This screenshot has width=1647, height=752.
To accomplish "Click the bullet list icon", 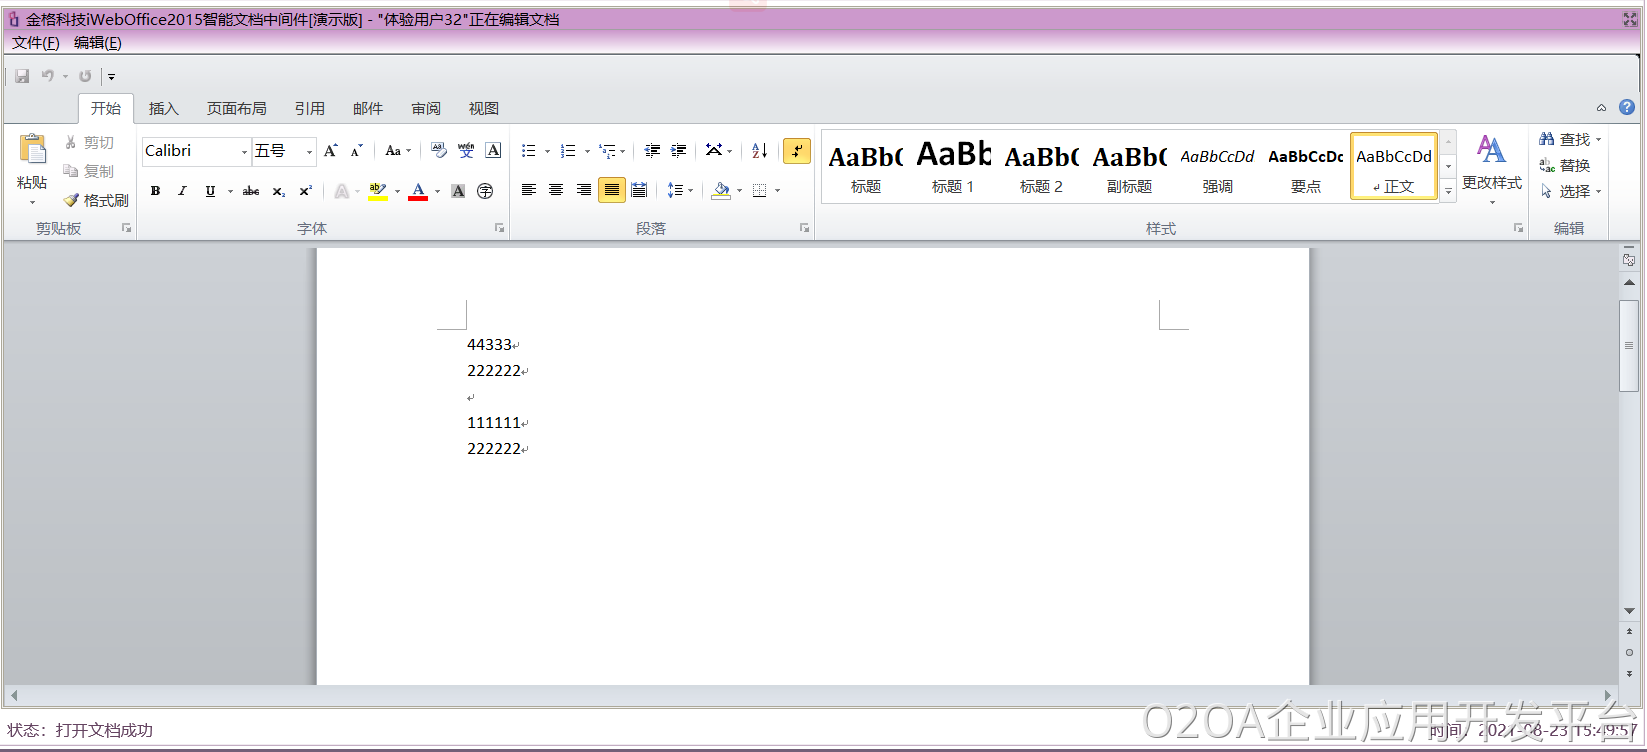I will pyautogui.click(x=529, y=151).
